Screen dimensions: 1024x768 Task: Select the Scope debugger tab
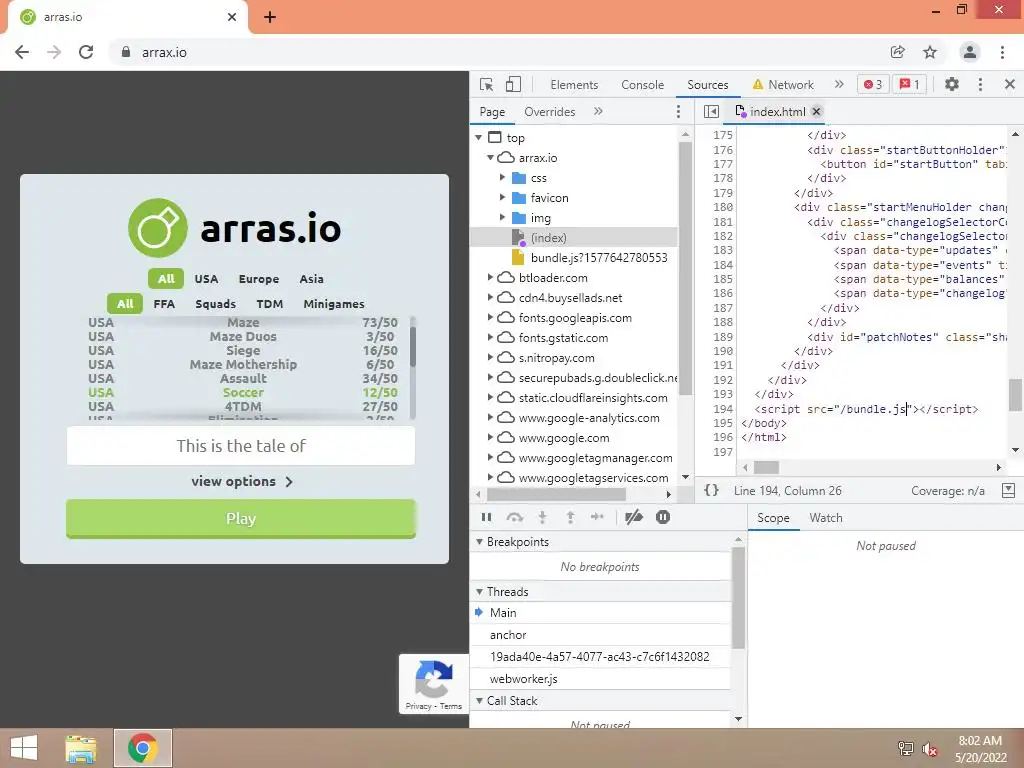click(x=773, y=518)
